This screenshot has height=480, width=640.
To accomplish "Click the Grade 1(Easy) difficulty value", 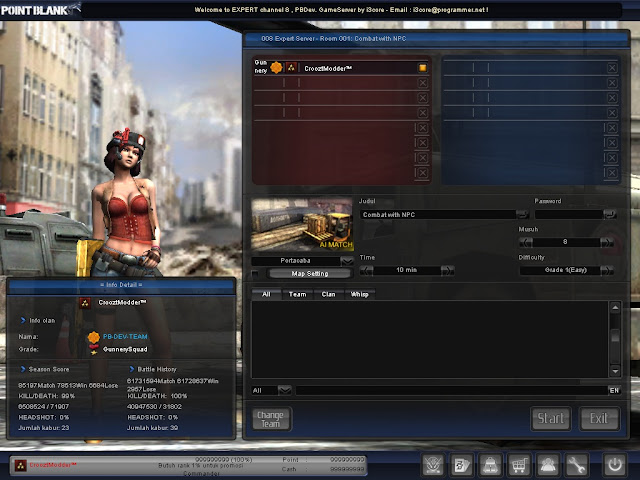I will pos(566,270).
